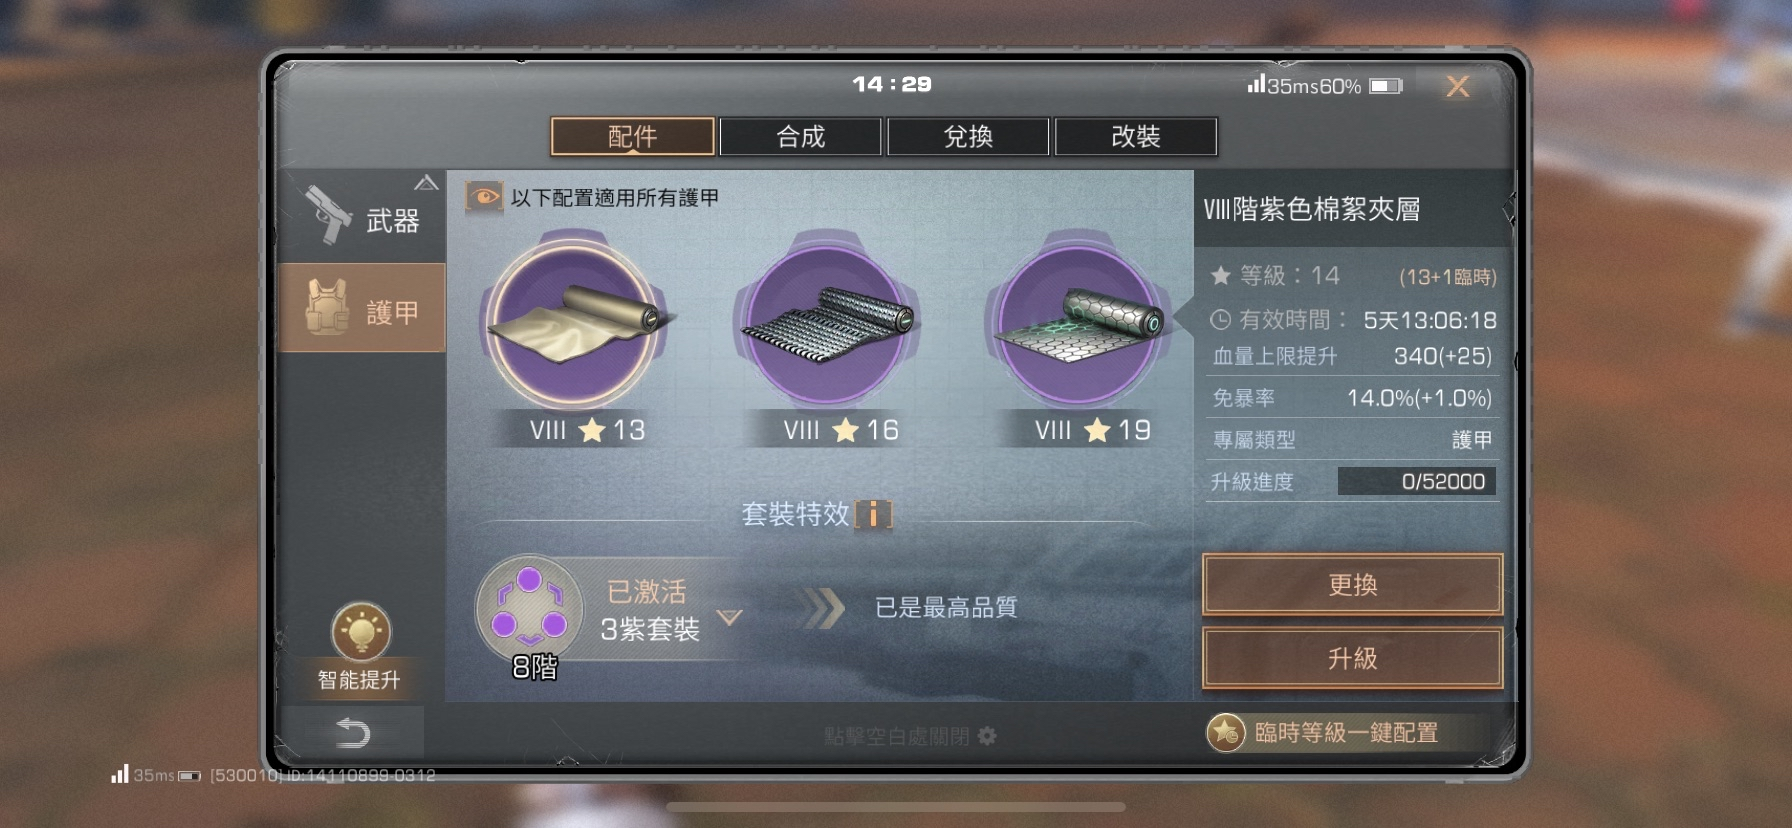This screenshot has height=828, width=1792.
Task: Close the panel with the orange X
Action: [x=1458, y=87]
